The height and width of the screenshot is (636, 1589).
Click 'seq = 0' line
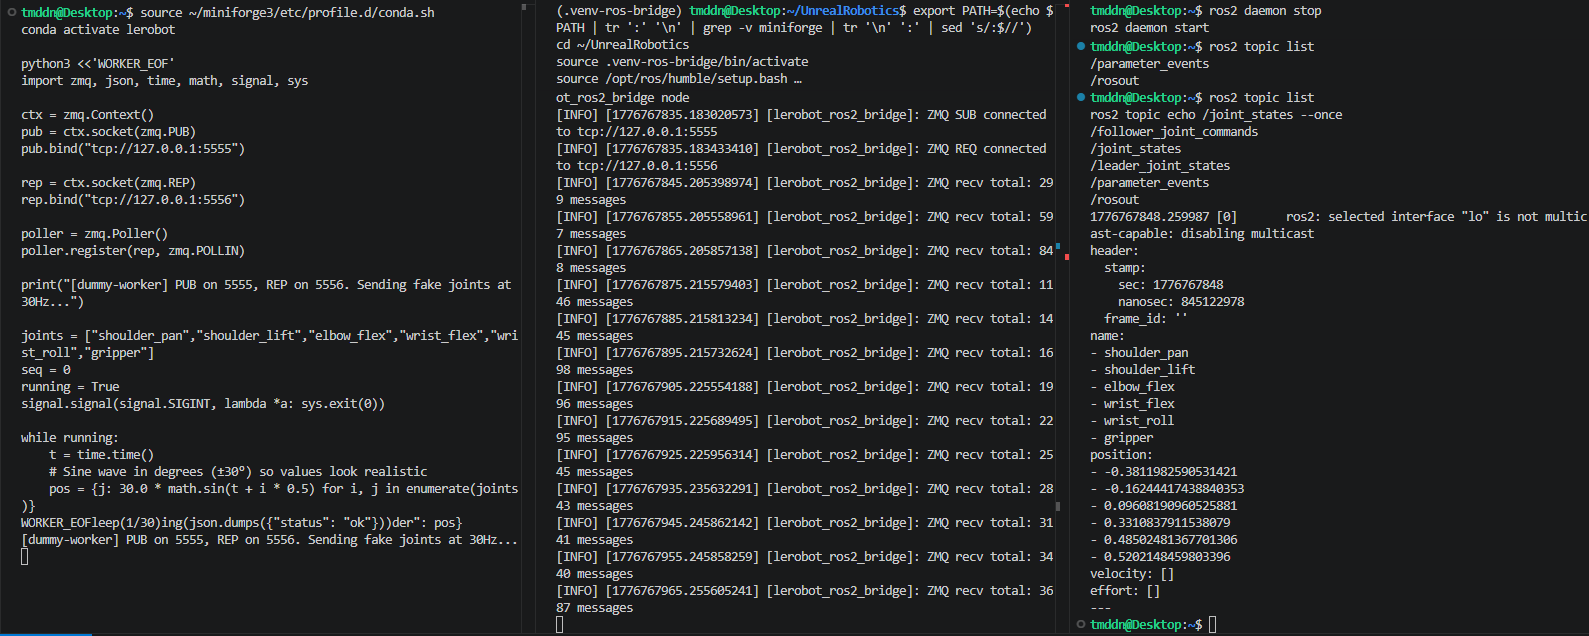[46, 369]
